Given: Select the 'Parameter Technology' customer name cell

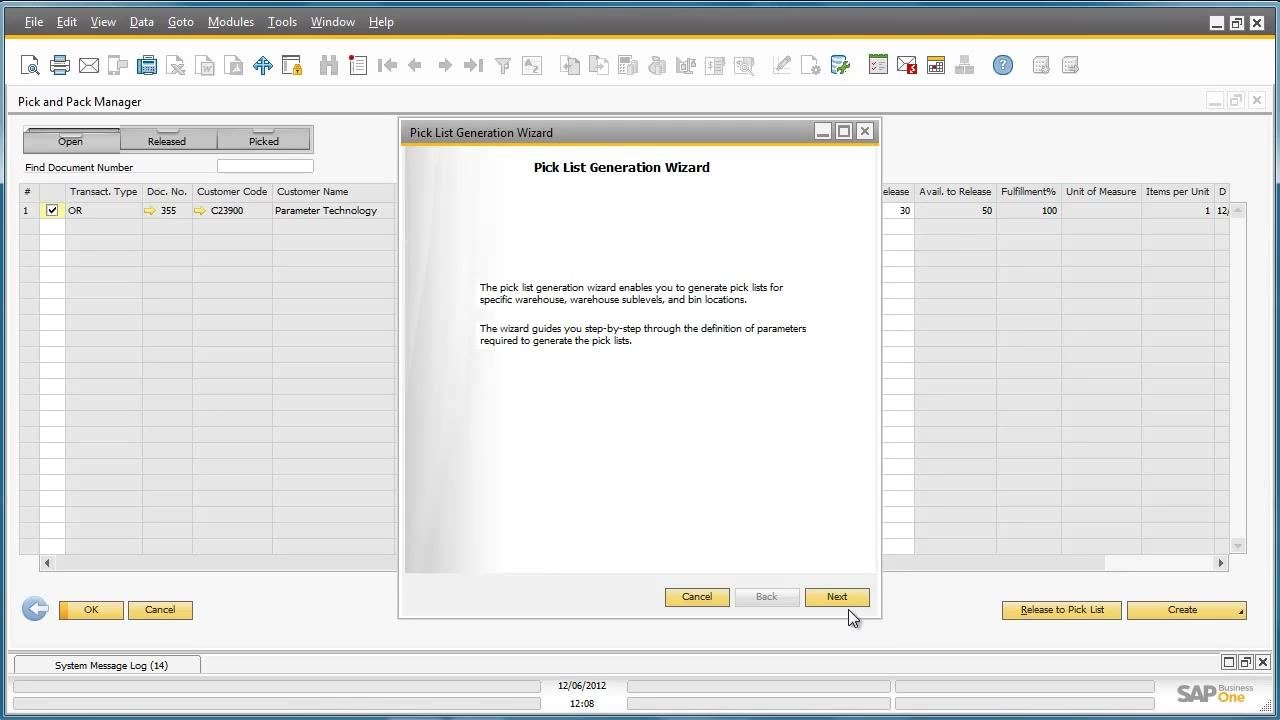Looking at the screenshot, I should [334, 211].
